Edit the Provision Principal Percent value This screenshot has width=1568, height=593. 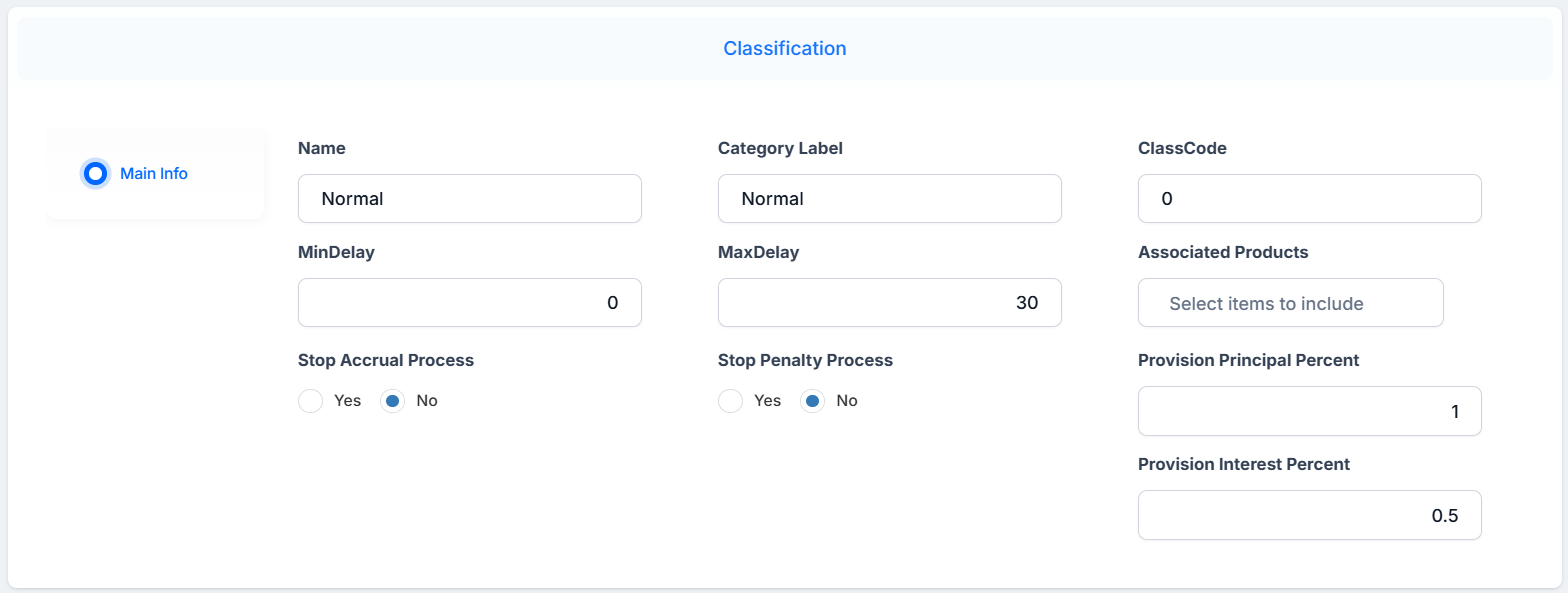tap(1310, 411)
